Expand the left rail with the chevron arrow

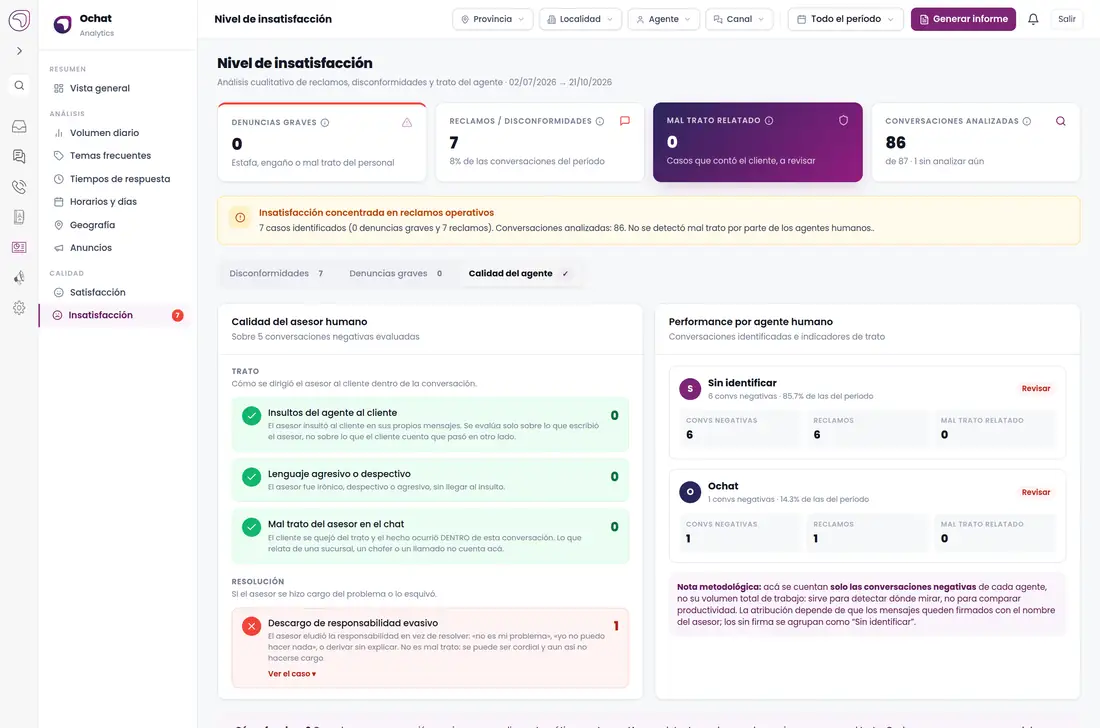19,50
